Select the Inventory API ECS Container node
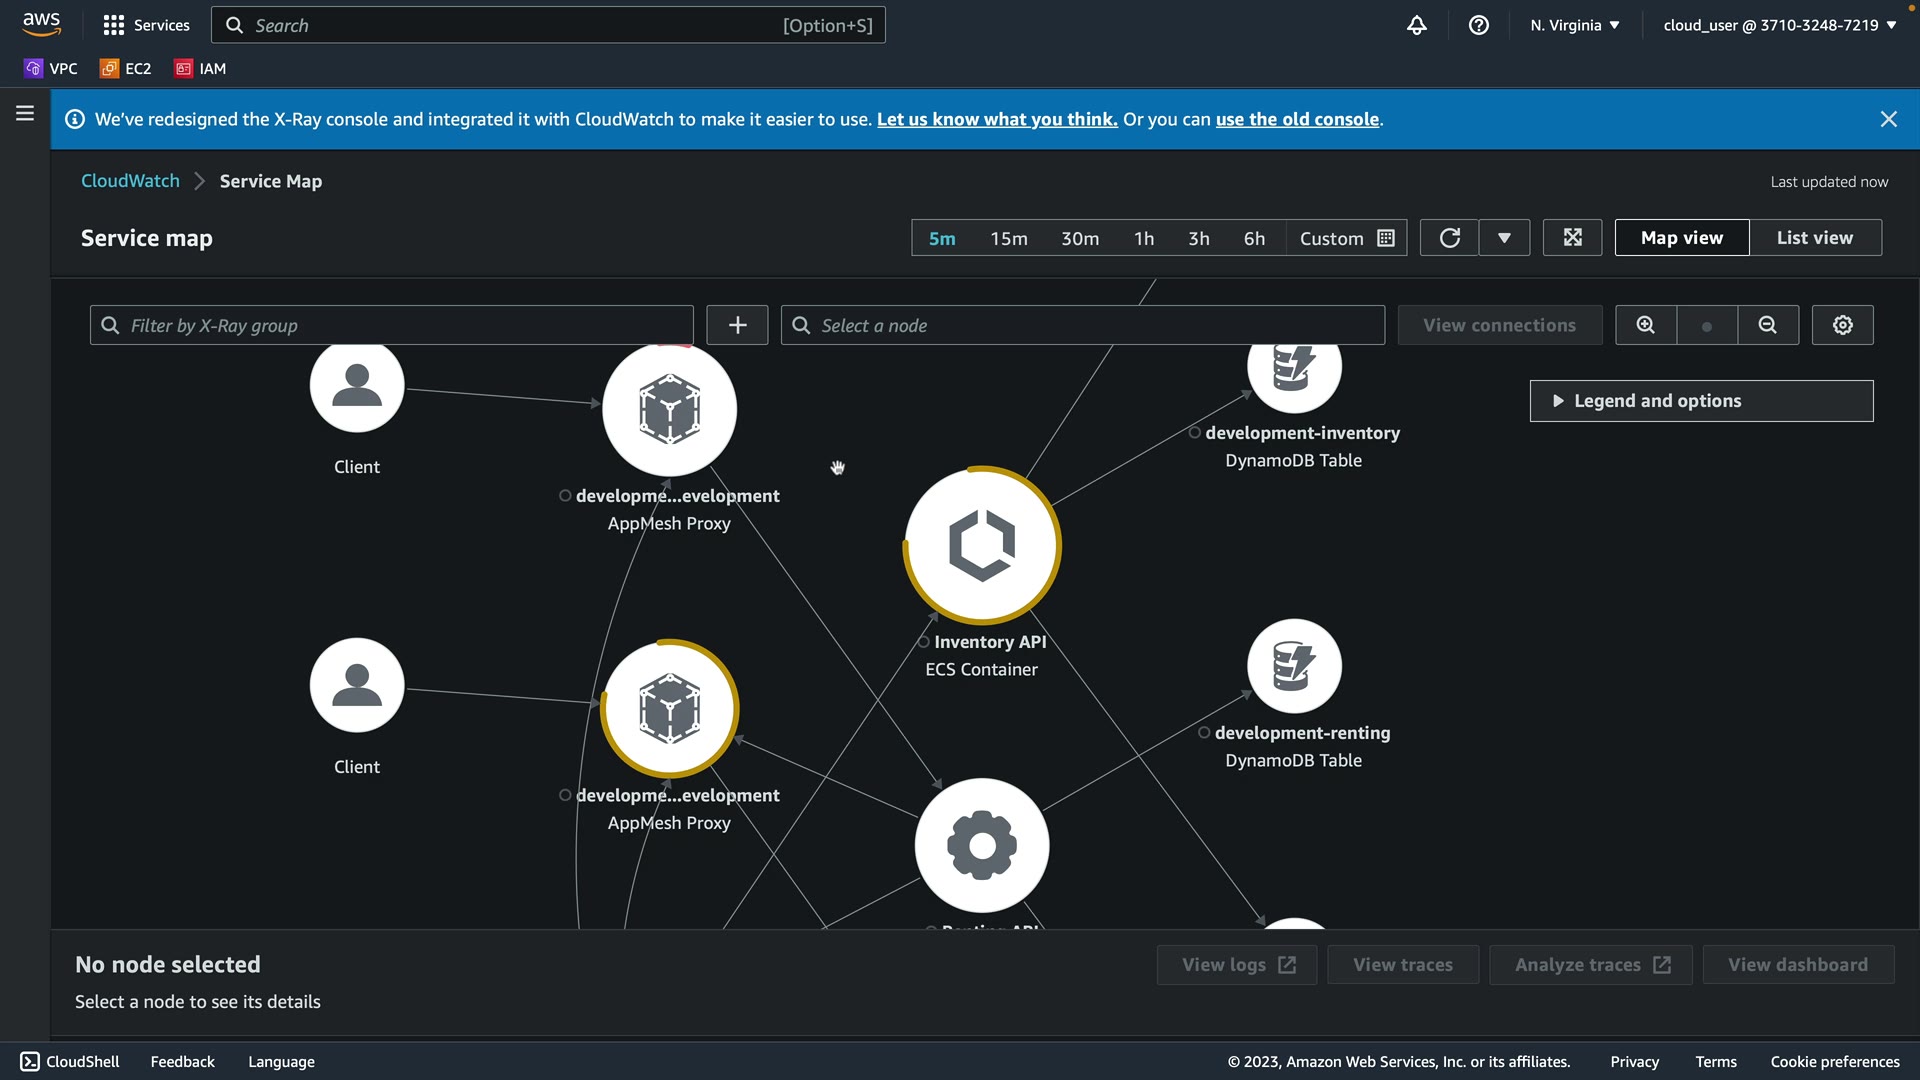 [x=981, y=546]
